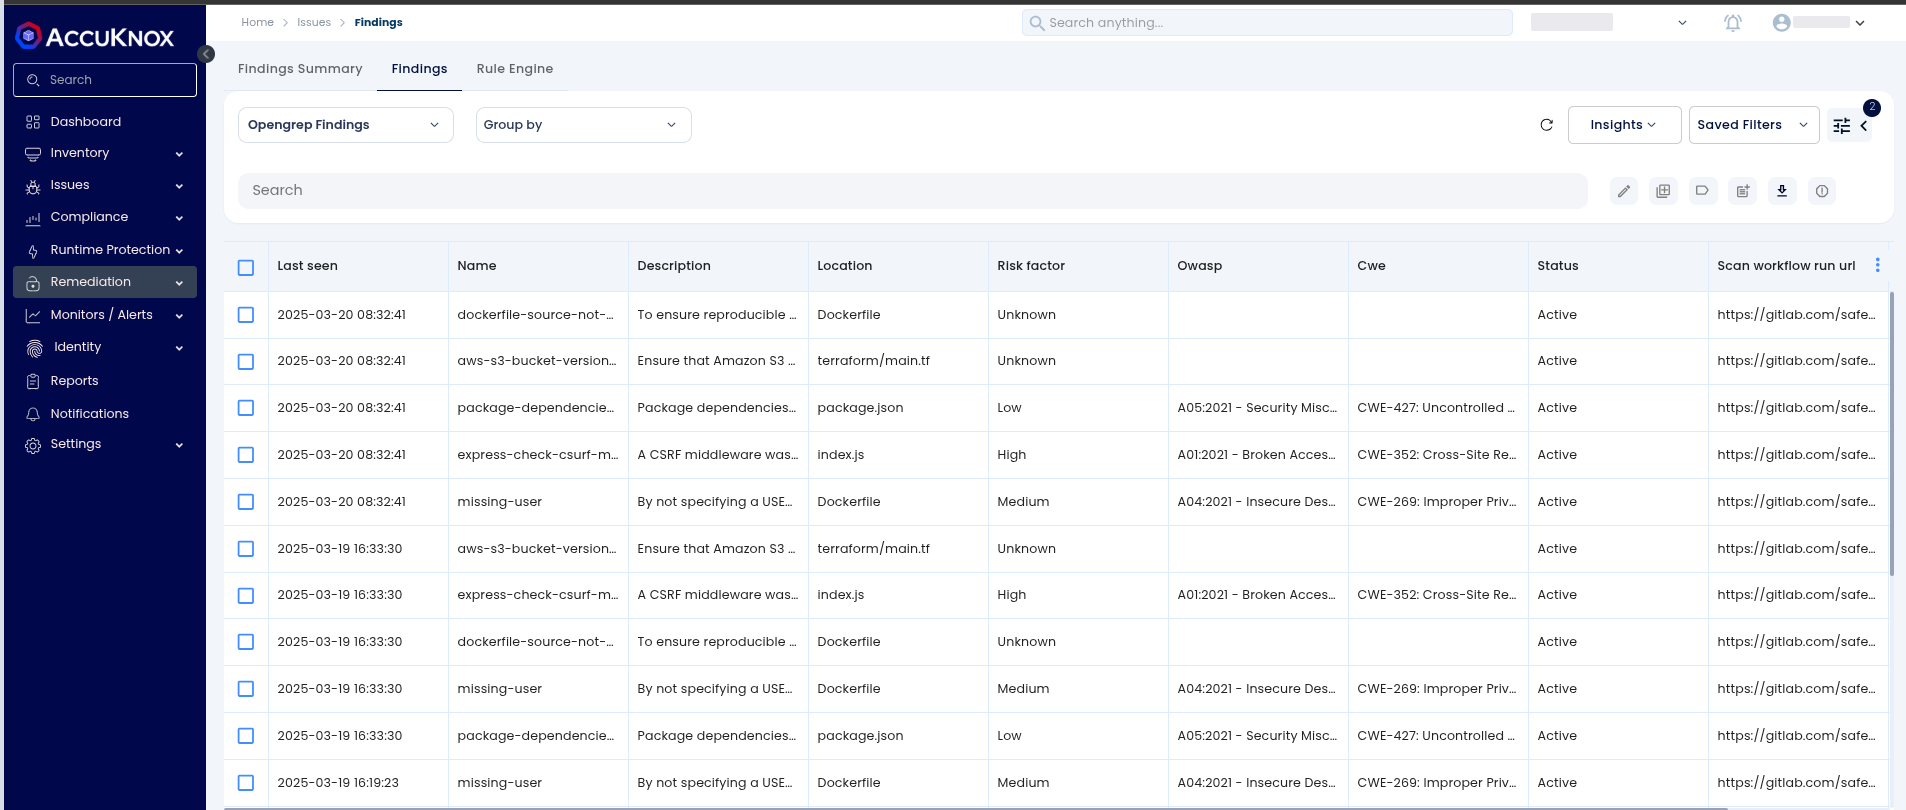This screenshot has height=810, width=1906.
Task: Switch to the Rule Engine tab
Action: tap(515, 69)
